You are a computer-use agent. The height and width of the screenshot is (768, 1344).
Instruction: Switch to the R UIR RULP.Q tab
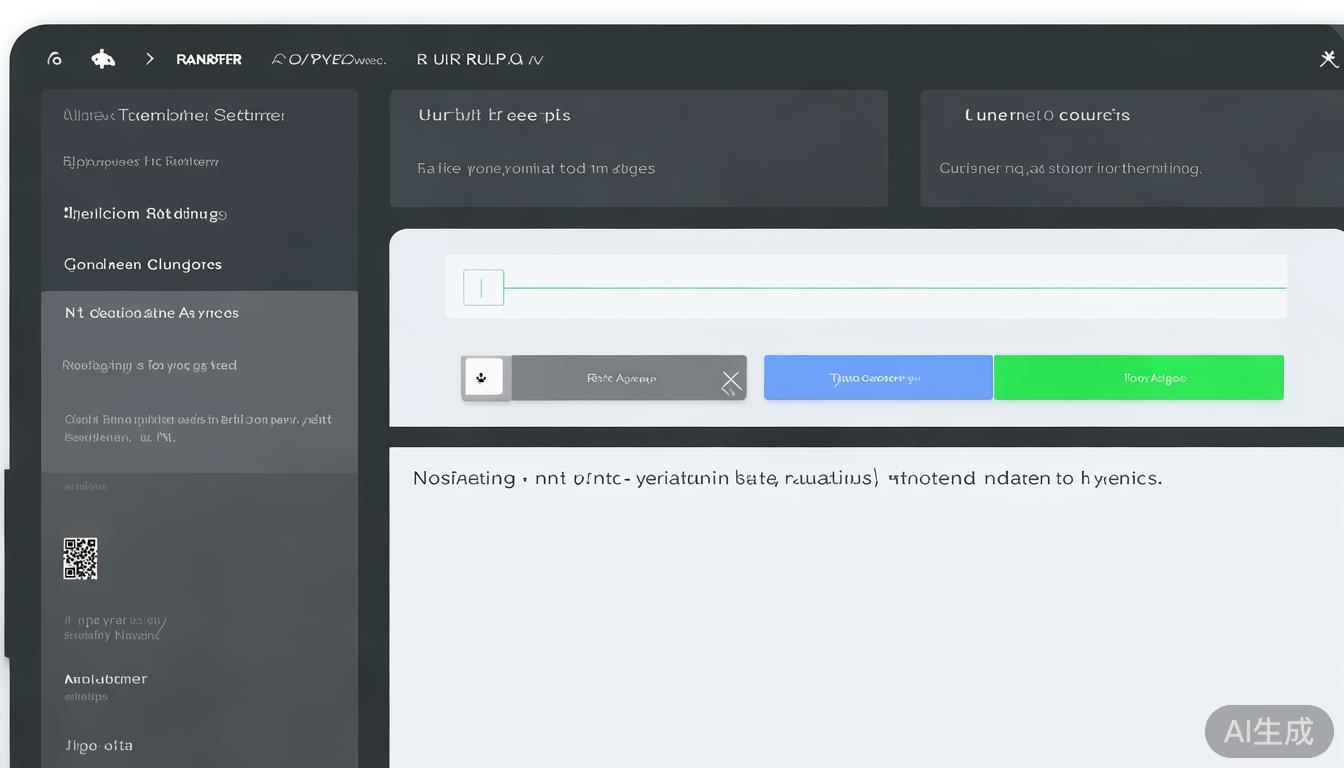pos(479,59)
